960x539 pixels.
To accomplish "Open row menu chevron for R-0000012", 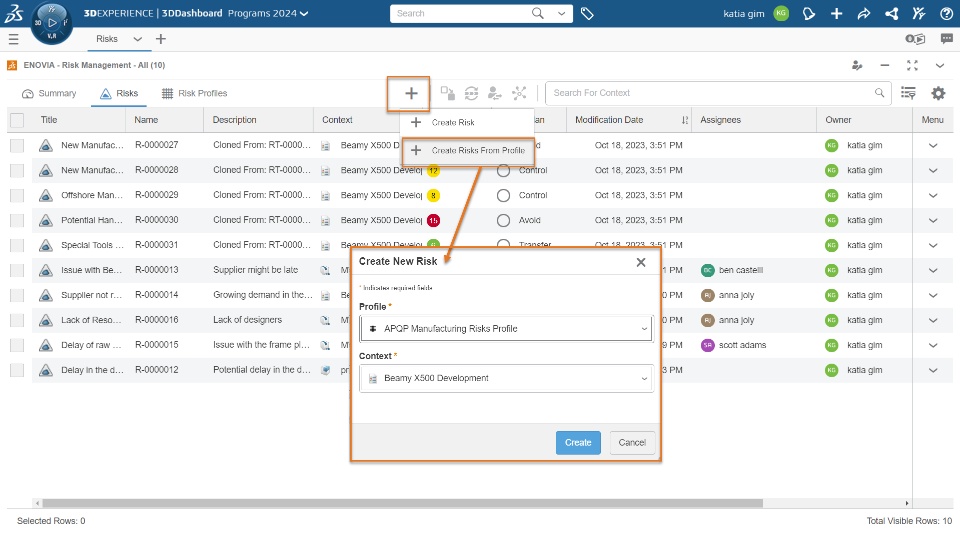I will pyautogui.click(x=933, y=370).
